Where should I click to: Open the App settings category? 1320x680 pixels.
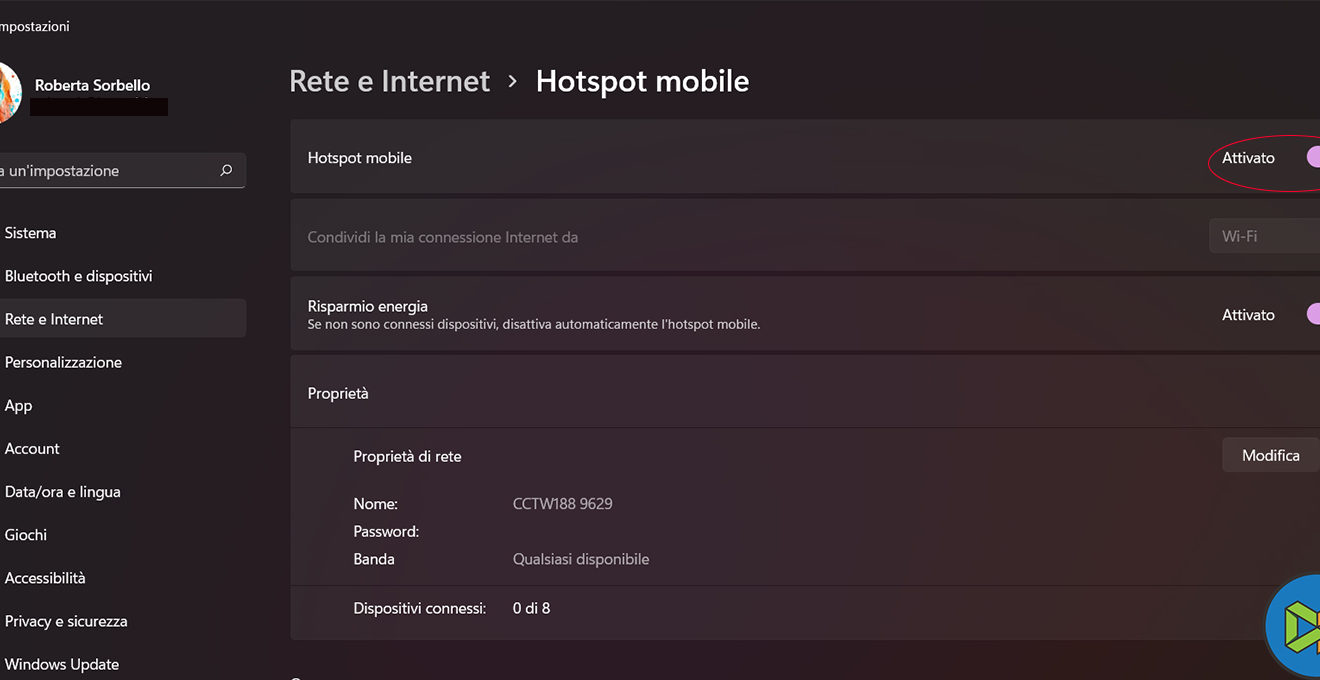point(18,405)
